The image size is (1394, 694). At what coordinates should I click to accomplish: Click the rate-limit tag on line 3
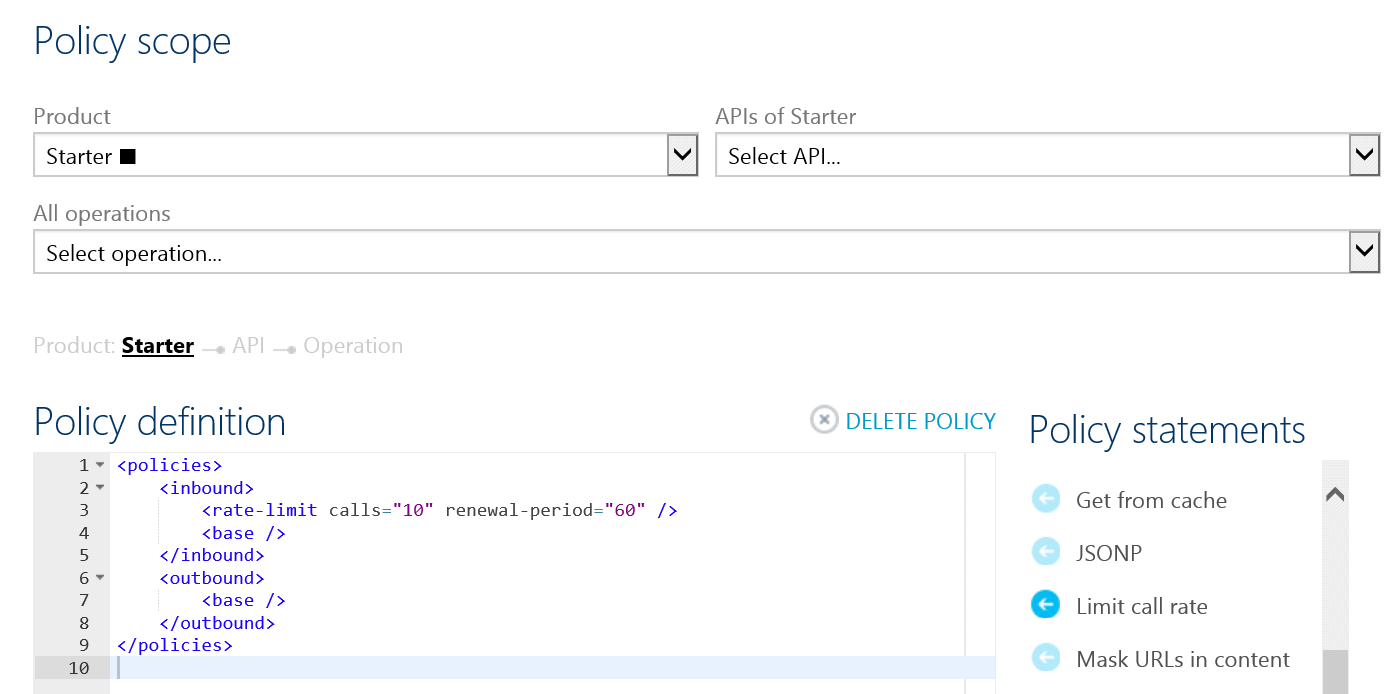click(x=260, y=510)
